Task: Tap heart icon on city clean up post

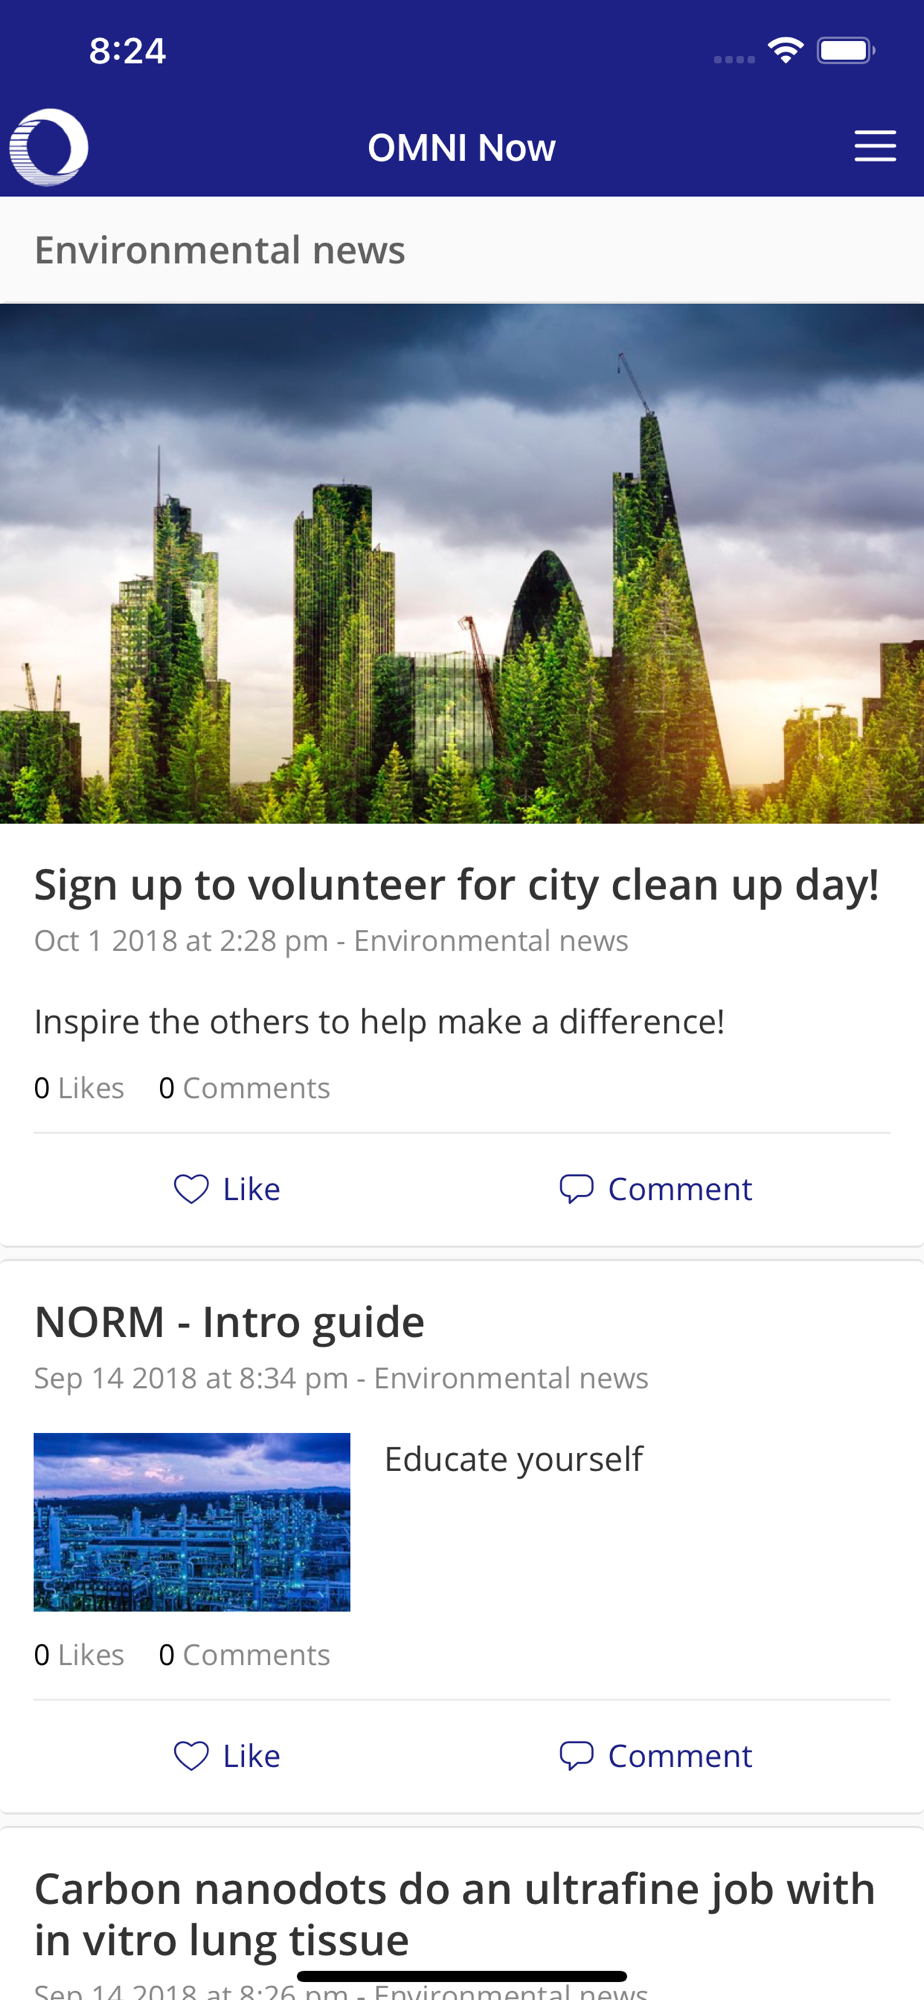Action: coord(191,1189)
